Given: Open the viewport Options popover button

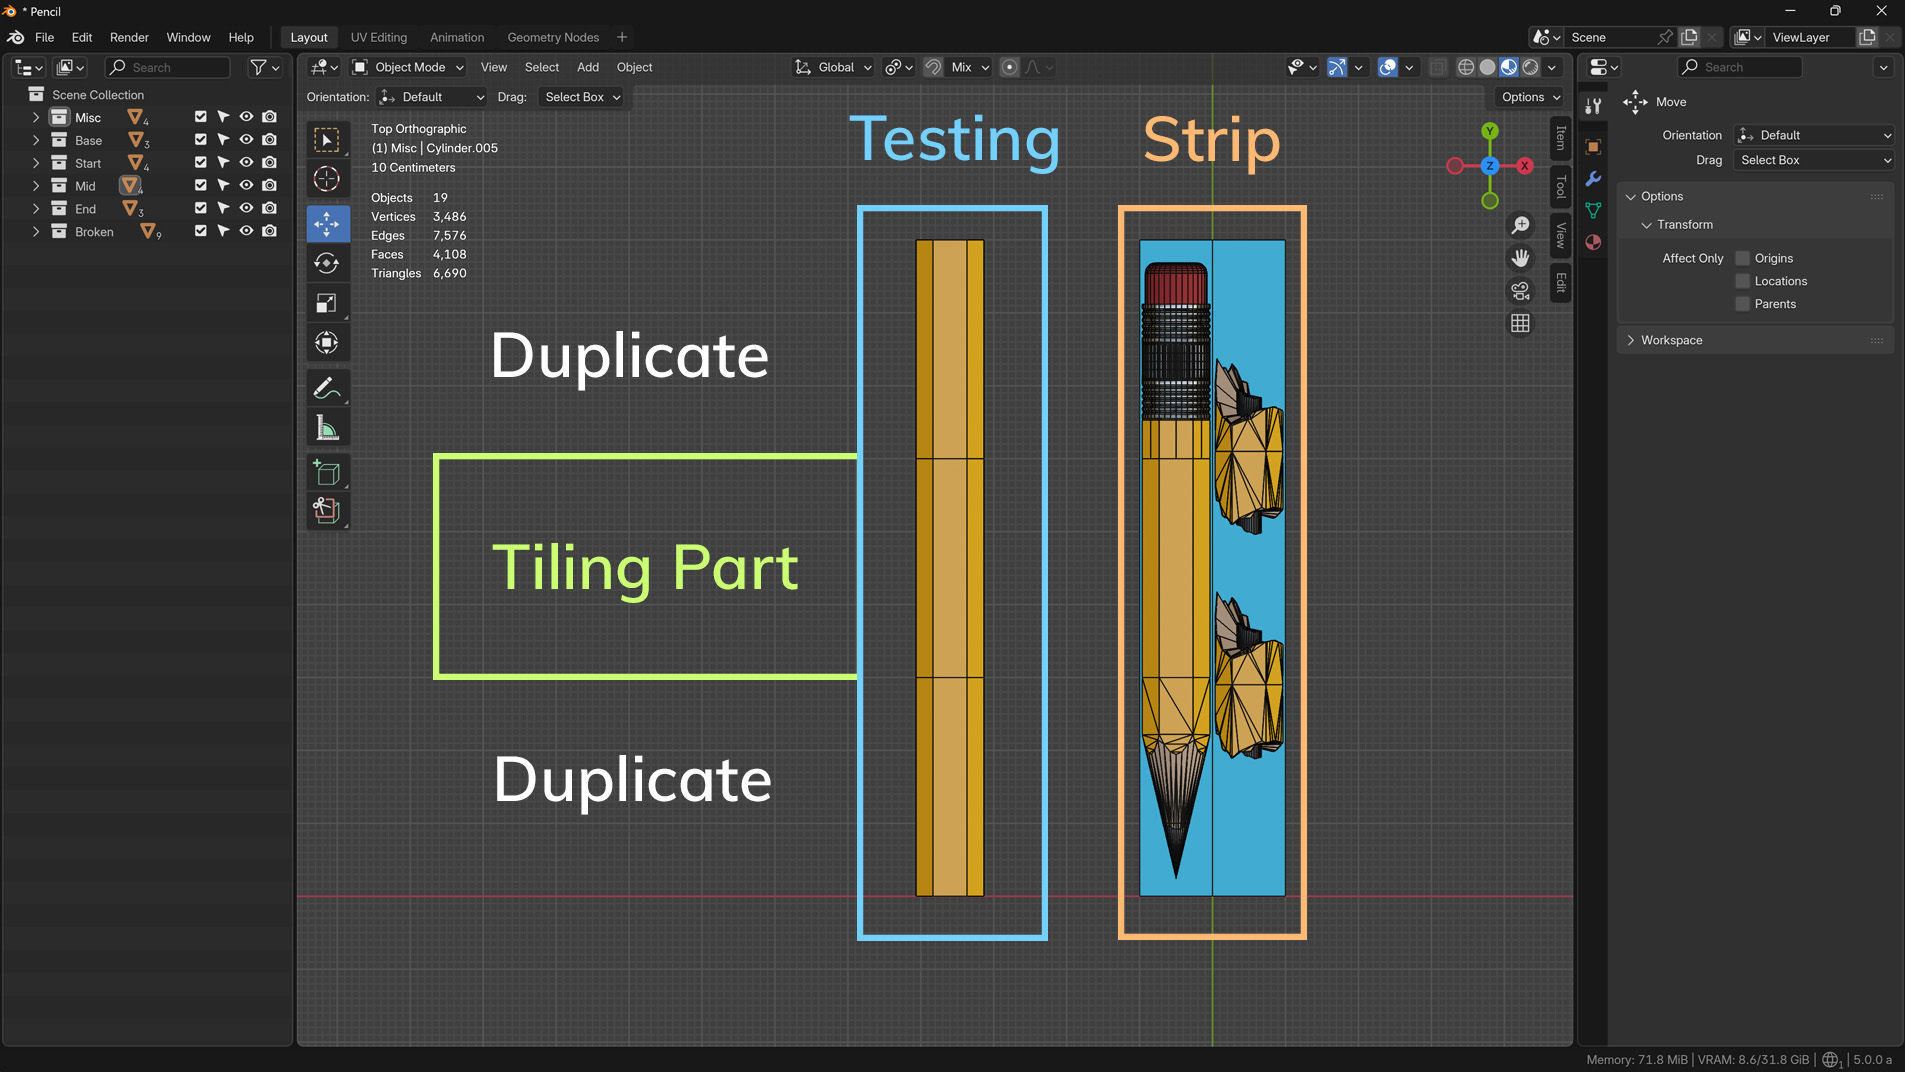Looking at the screenshot, I should click(x=1530, y=97).
